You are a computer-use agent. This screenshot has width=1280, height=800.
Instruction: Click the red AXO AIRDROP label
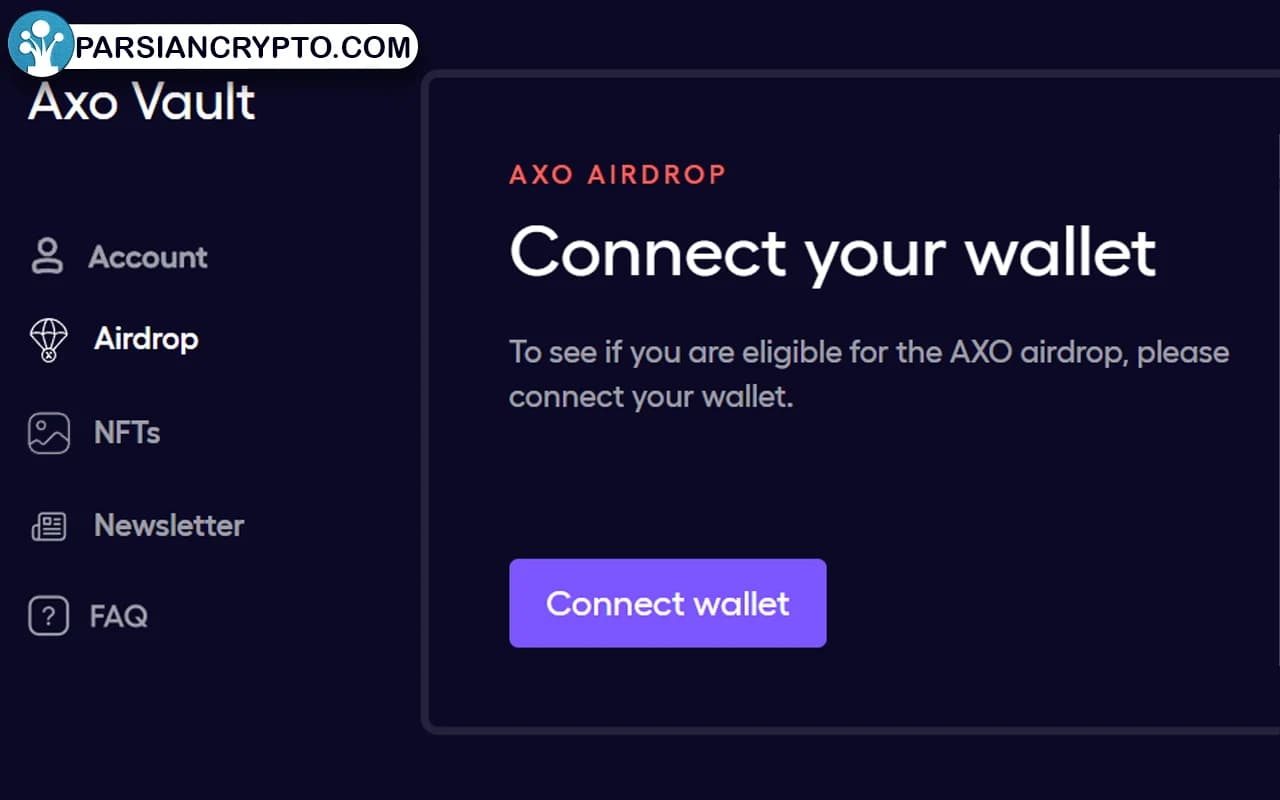point(617,175)
